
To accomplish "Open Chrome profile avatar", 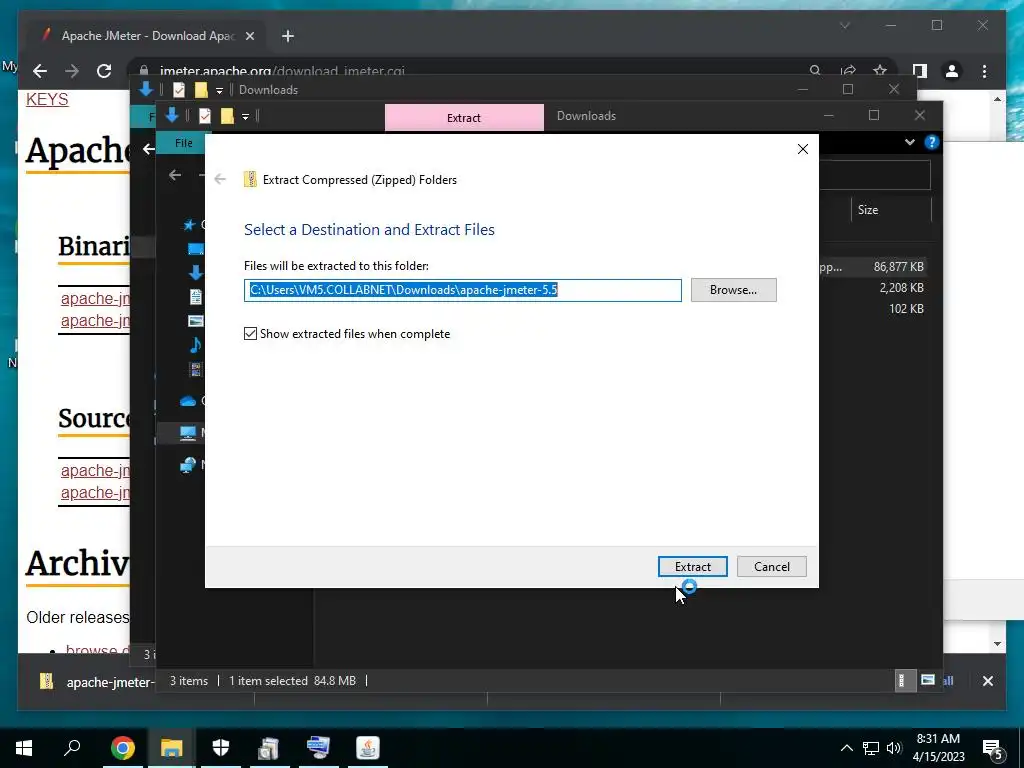I will click(952, 71).
